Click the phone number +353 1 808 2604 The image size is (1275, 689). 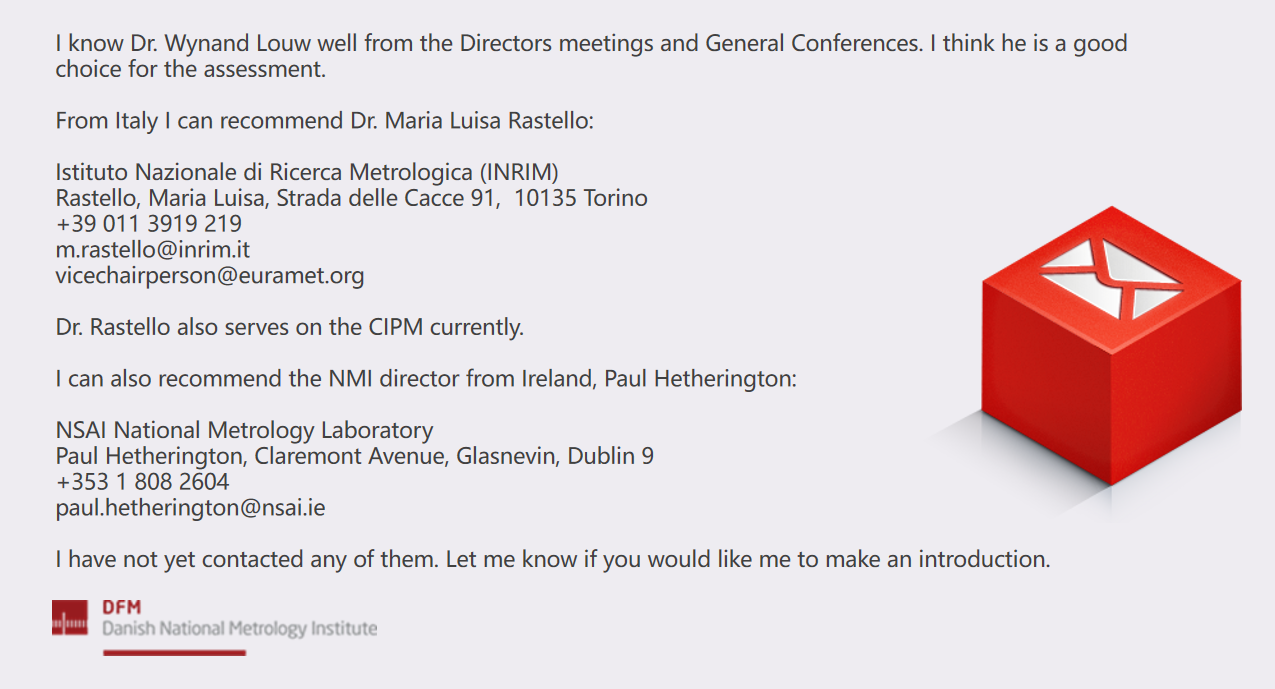pyautogui.click(x=143, y=481)
